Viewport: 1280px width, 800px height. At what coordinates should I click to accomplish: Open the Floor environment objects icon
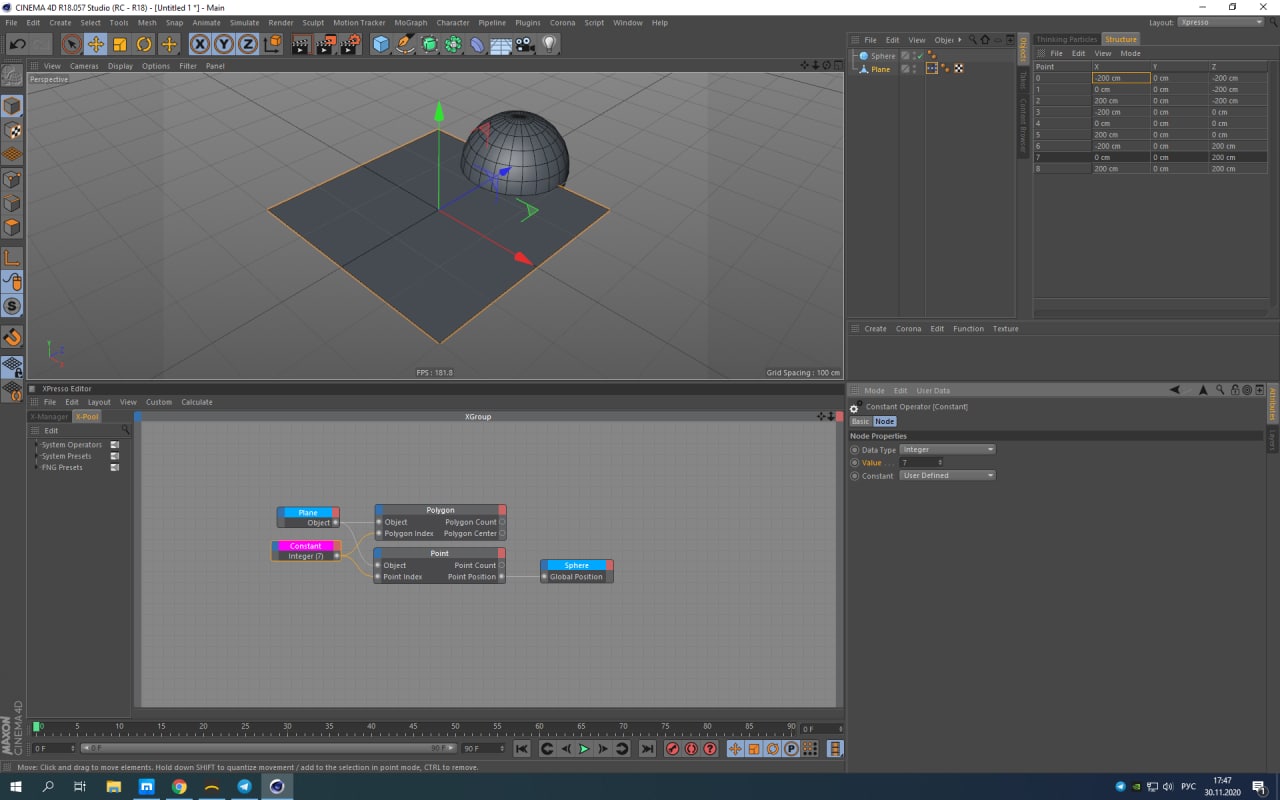pyautogui.click(x=501, y=44)
